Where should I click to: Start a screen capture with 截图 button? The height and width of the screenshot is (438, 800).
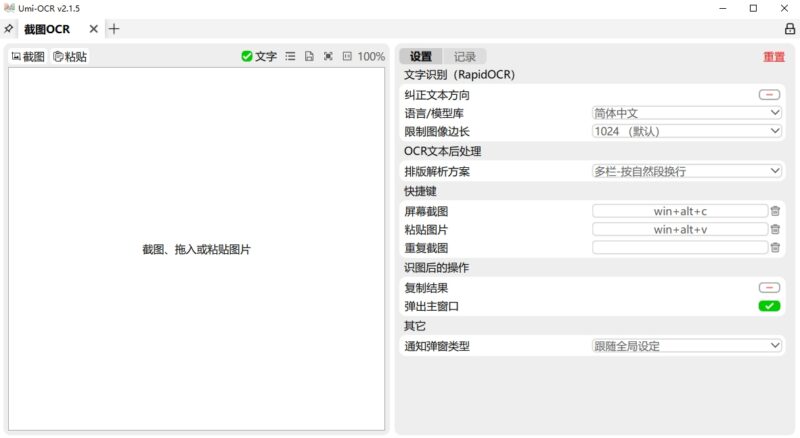pos(29,57)
